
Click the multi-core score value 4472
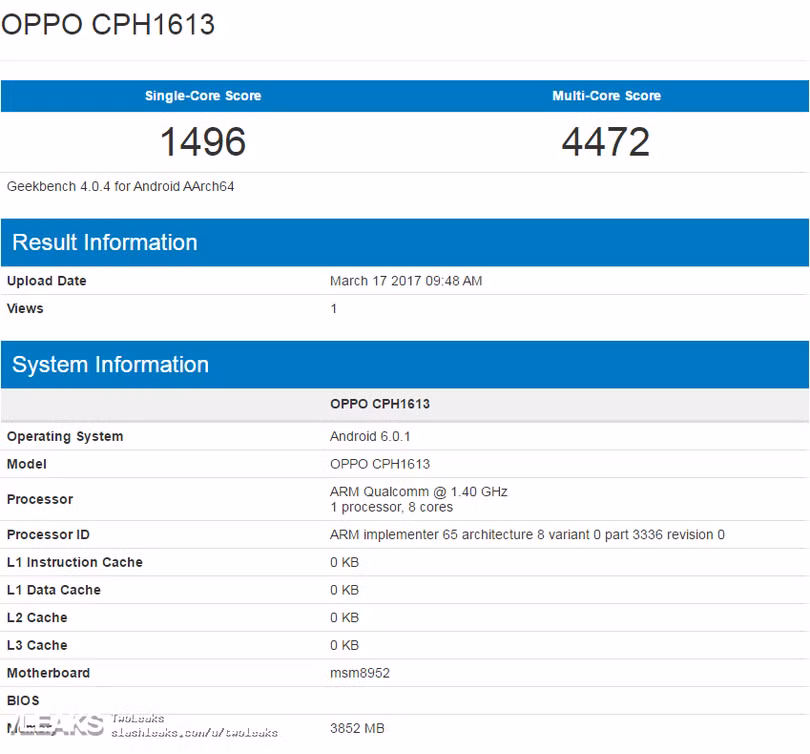(606, 142)
